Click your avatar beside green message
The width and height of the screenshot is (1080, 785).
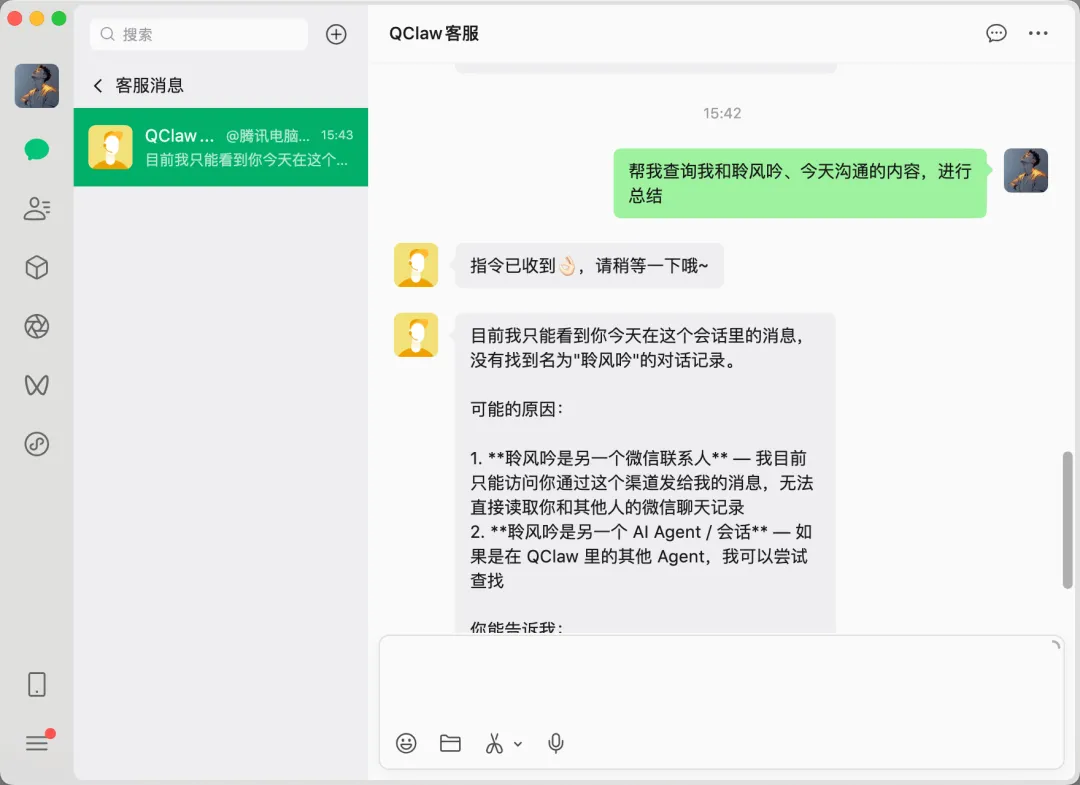1026,170
